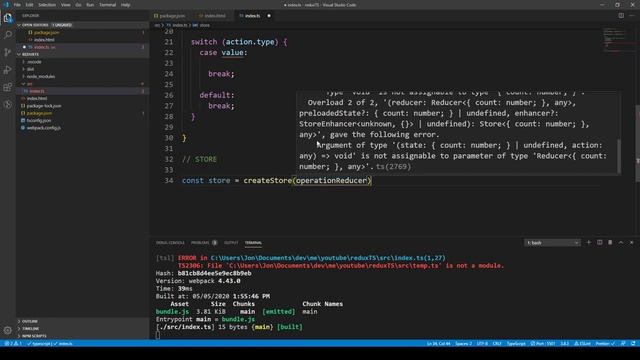Click the feedback icon in status bar
This screenshot has width=640, height=360.
tap(623, 344)
